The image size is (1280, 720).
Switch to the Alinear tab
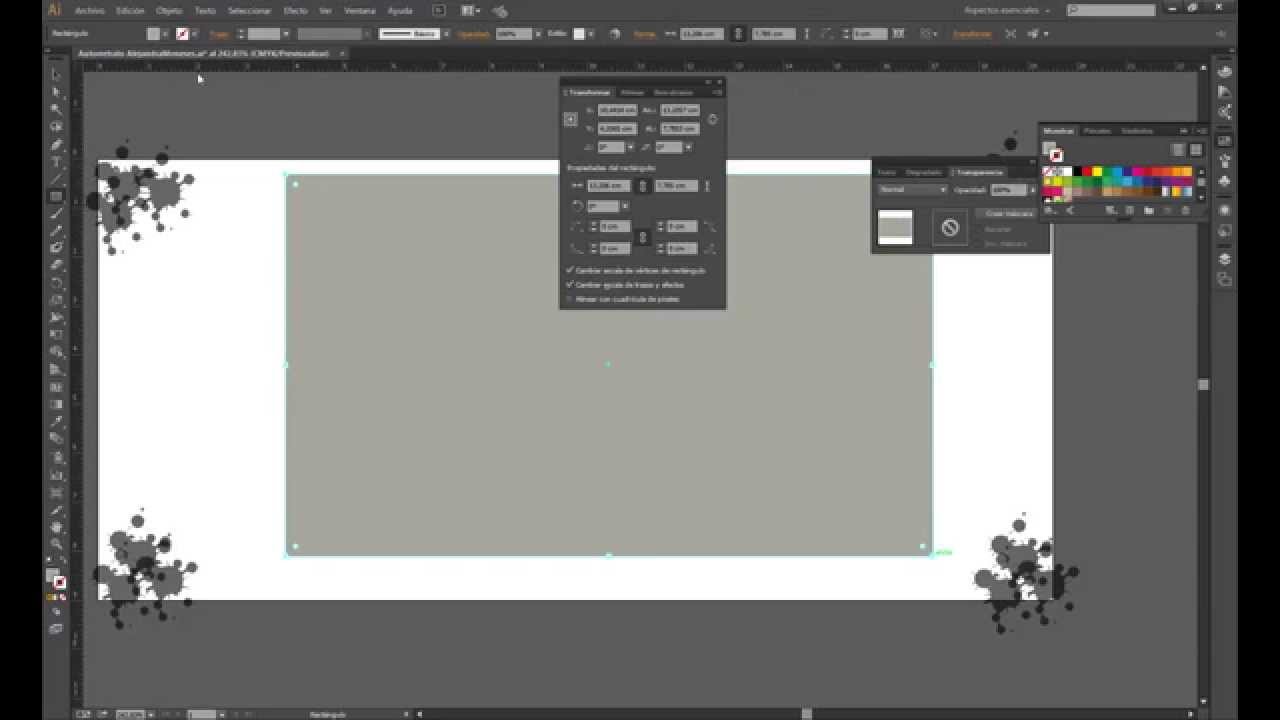633,92
